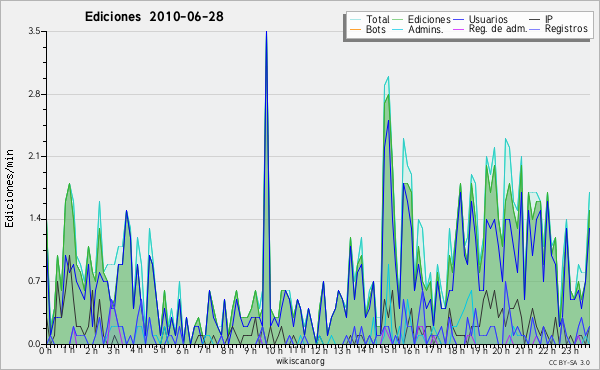
Task: Click the 2.1 y-axis value label
Action: (34, 156)
